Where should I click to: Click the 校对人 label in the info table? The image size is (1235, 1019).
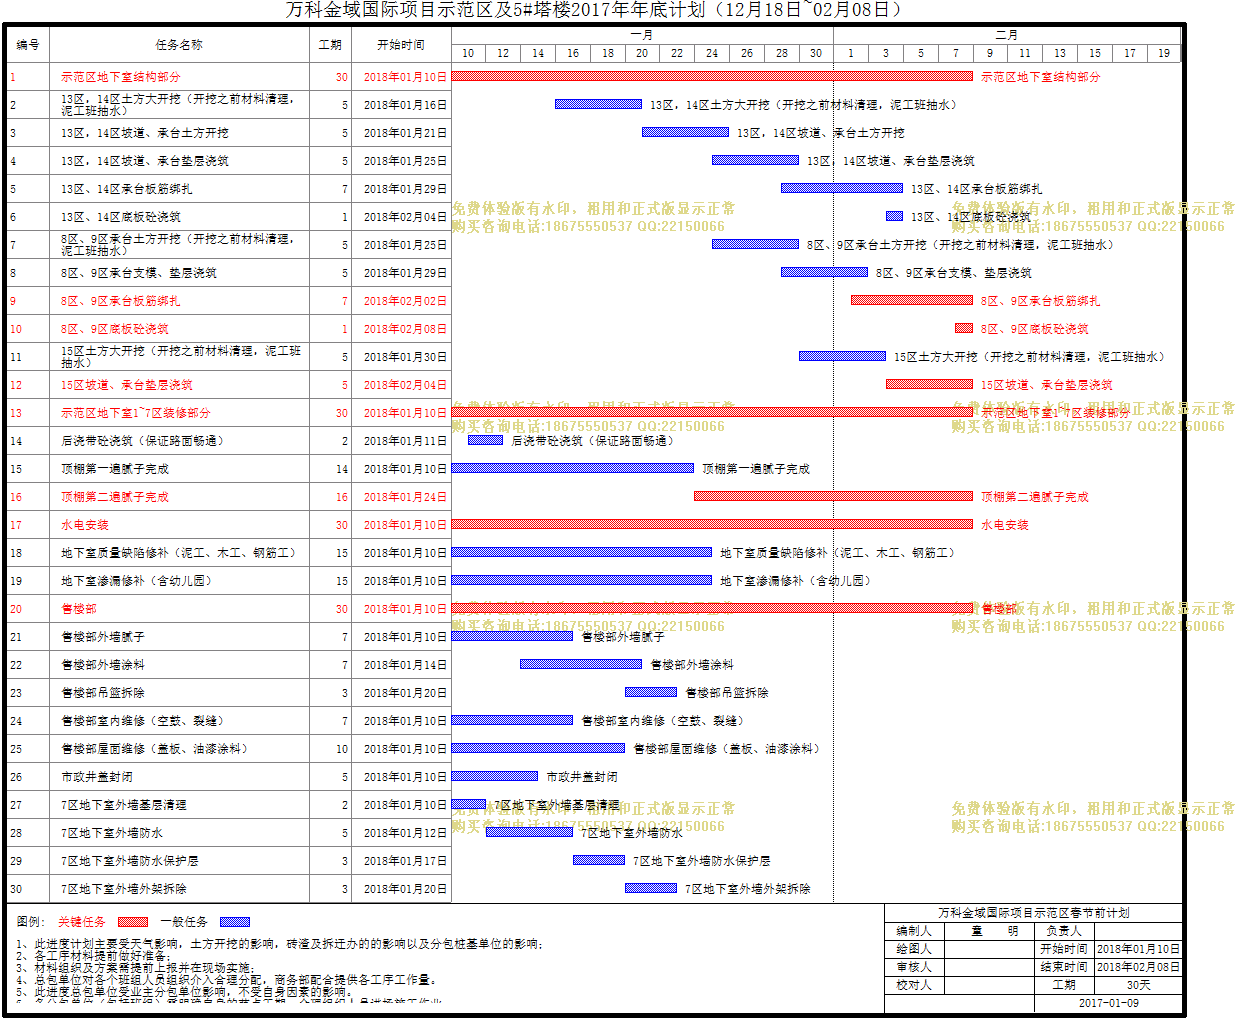pyautogui.click(x=914, y=985)
